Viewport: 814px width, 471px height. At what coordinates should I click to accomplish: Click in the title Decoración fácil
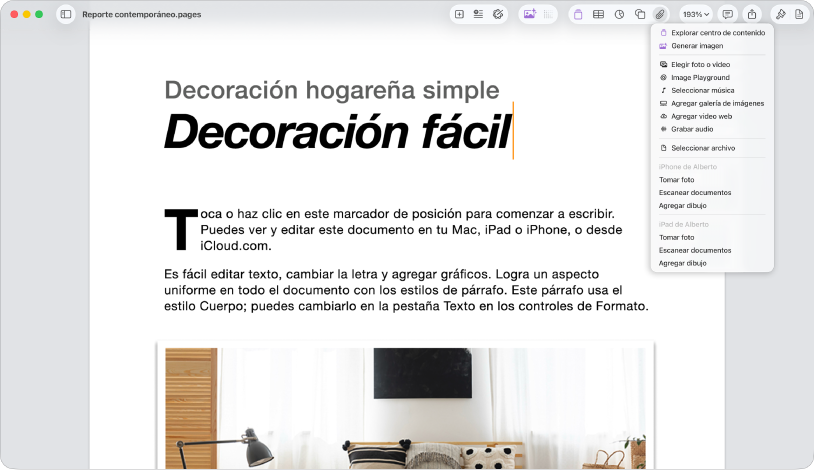click(338, 131)
